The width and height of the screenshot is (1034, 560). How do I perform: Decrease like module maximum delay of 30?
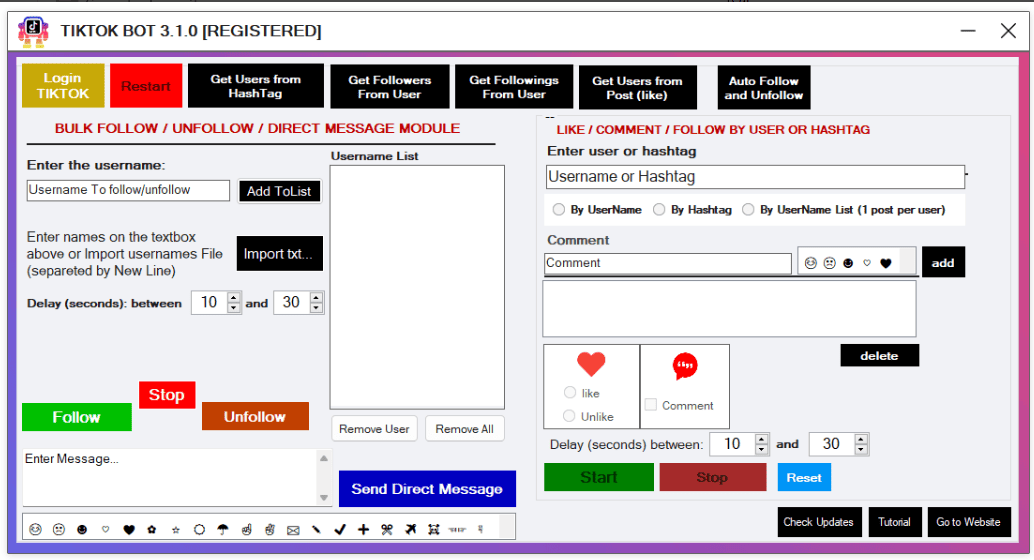pyautogui.click(x=861, y=450)
